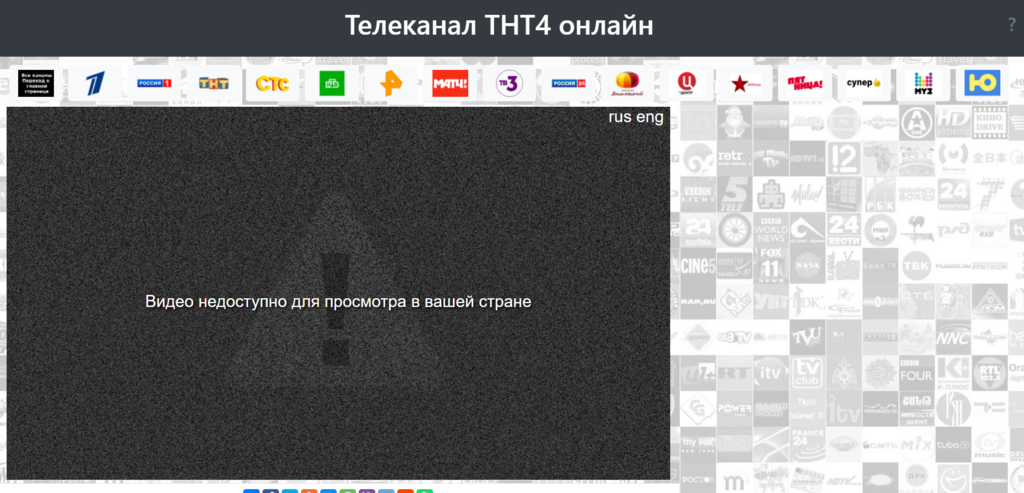Image resolution: width=1024 pixels, height=493 pixels.
Task: Open the question mark help icon
Action: coord(1012,25)
